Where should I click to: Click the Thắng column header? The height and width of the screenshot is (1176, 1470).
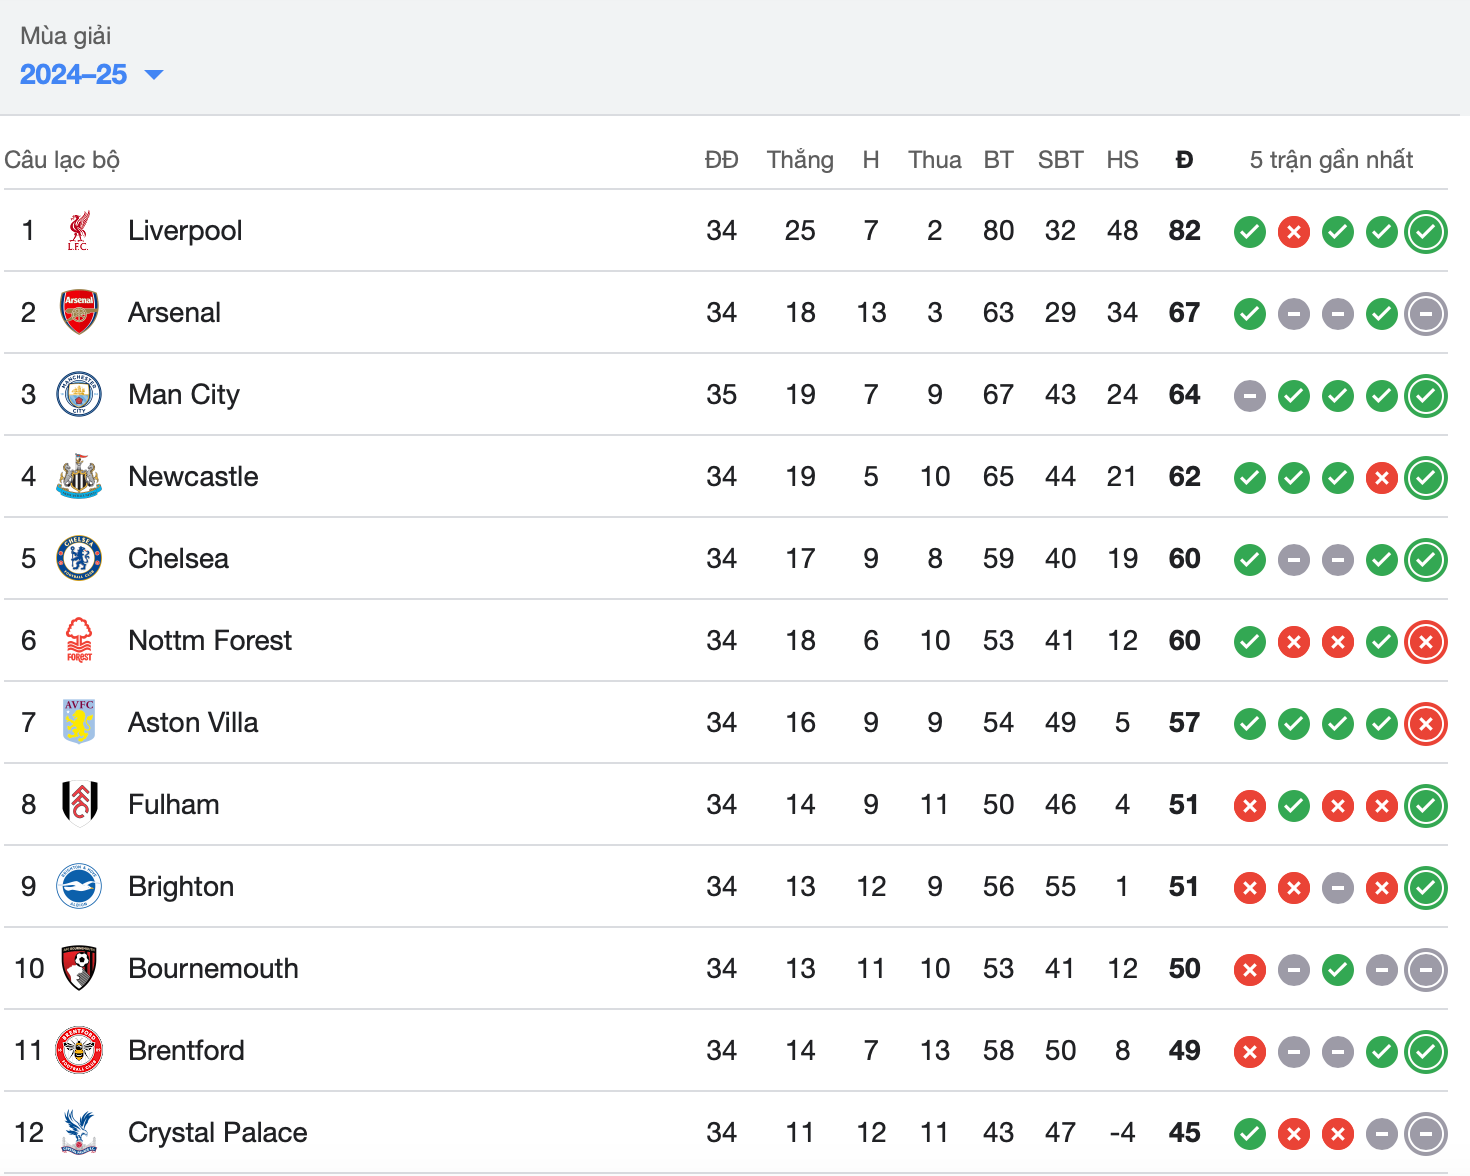[x=800, y=160]
